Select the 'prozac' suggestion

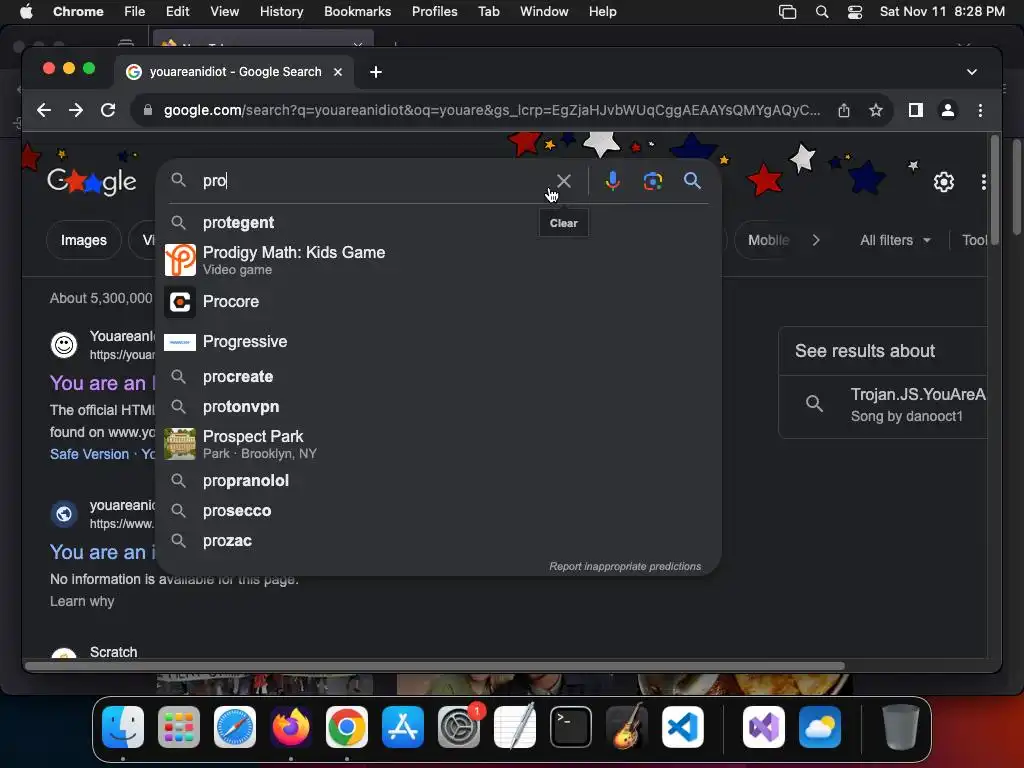439,541
